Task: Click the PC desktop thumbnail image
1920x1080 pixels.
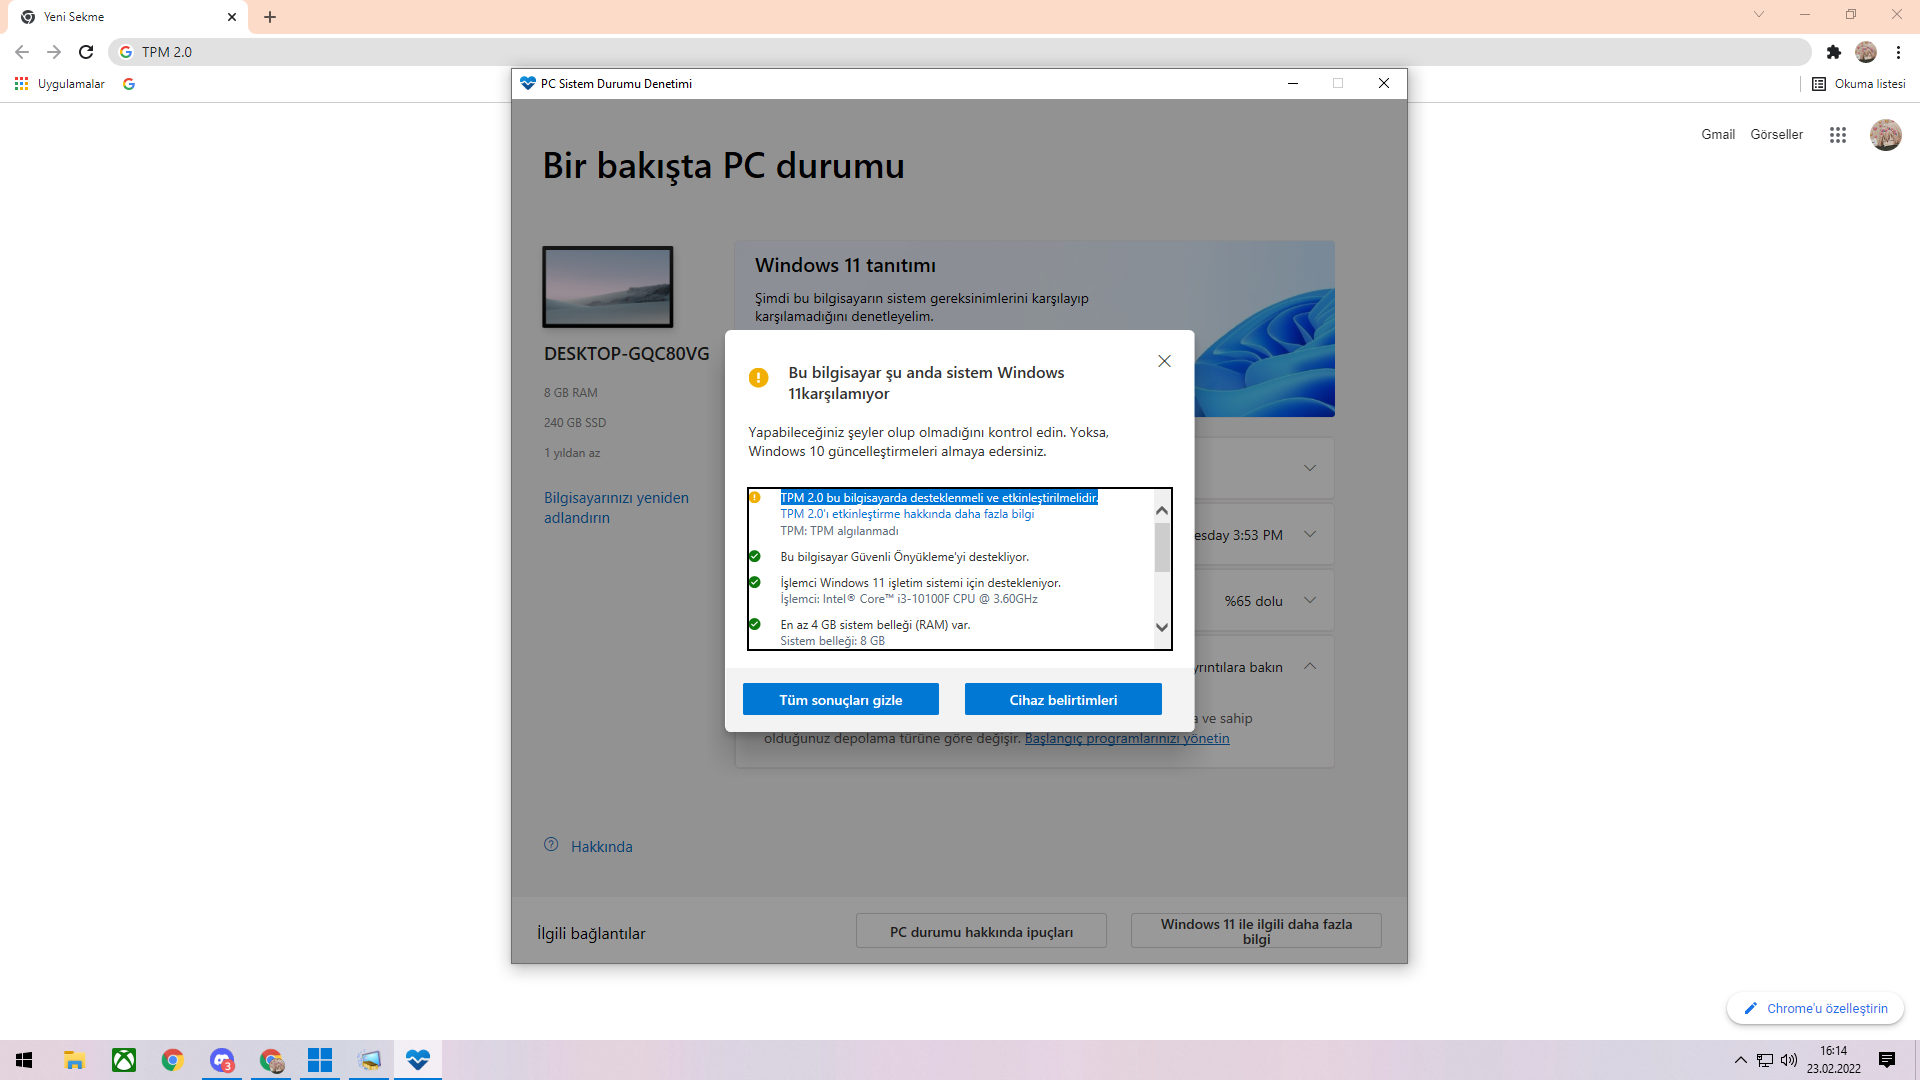Action: 608,287
